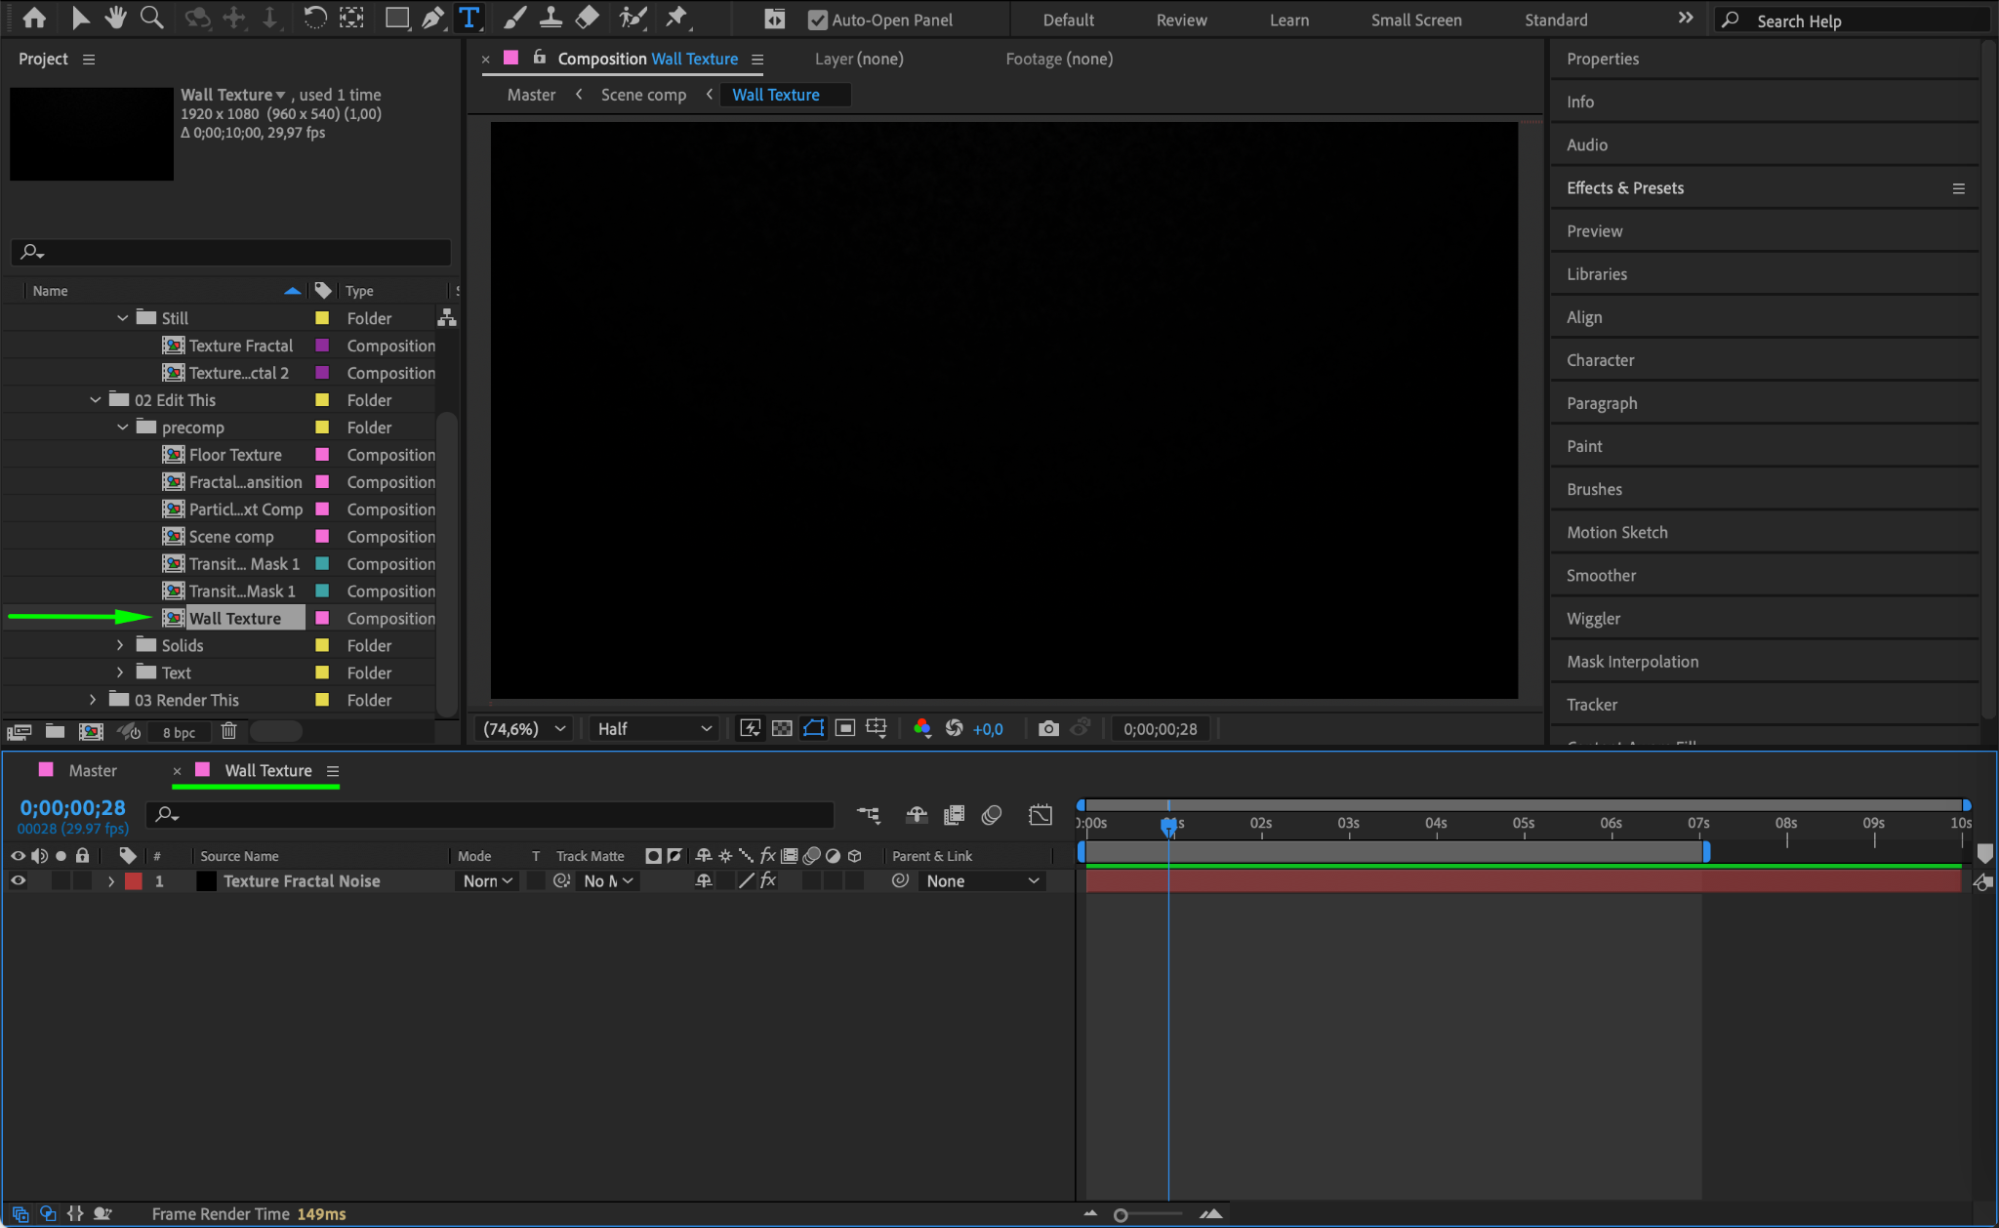The width and height of the screenshot is (1999, 1228).
Task: Toggle Auto-Open Panel checkbox
Action: coord(817,20)
